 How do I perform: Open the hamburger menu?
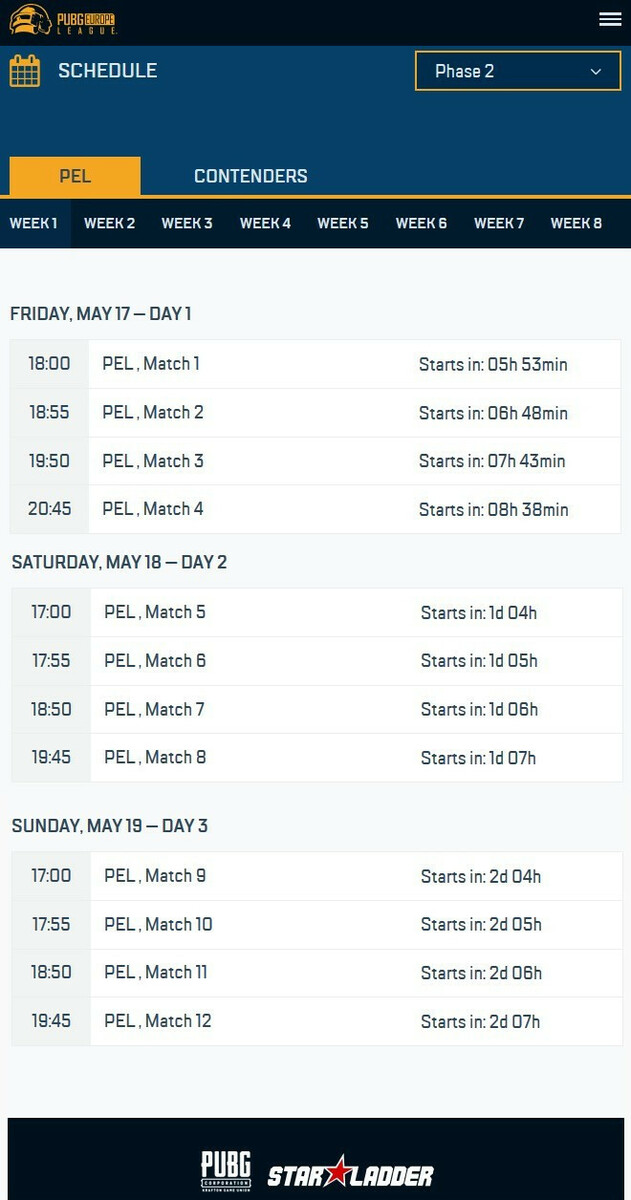pyautogui.click(x=610, y=20)
